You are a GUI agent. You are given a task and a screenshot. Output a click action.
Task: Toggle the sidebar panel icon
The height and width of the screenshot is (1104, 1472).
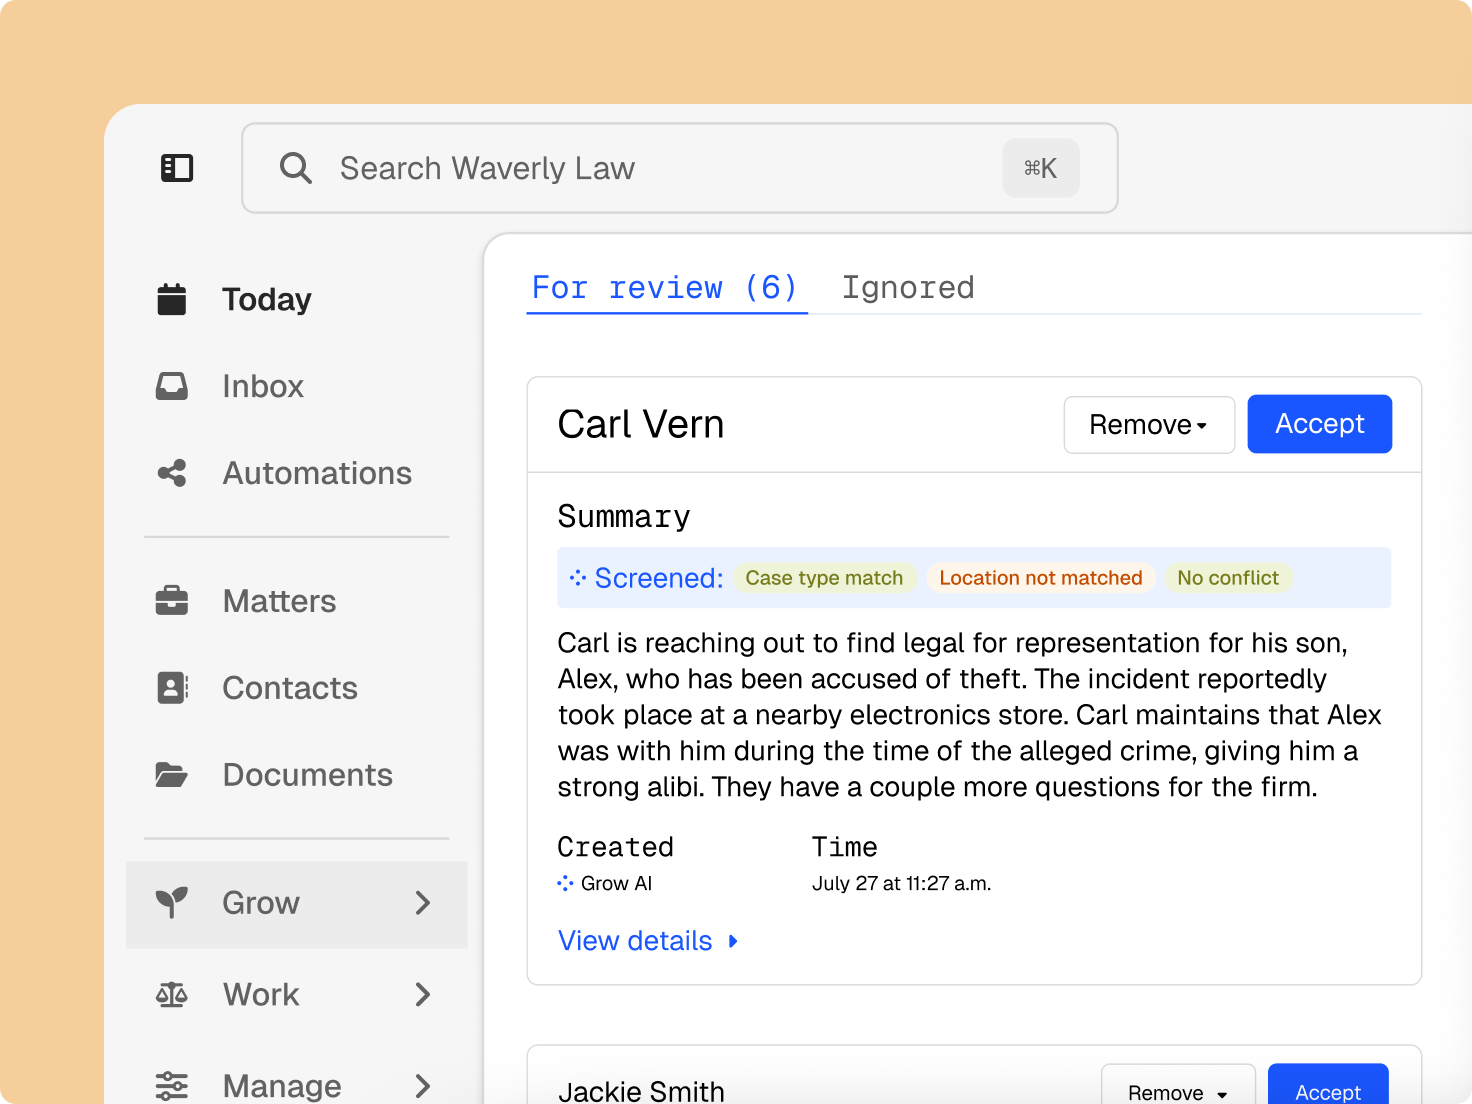(x=177, y=168)
